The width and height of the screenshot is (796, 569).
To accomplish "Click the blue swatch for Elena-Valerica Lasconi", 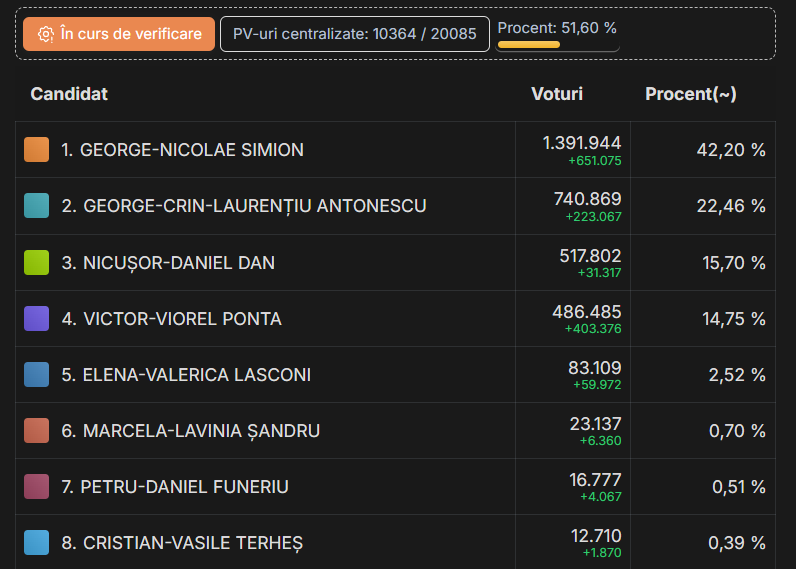I will [36, 375].
